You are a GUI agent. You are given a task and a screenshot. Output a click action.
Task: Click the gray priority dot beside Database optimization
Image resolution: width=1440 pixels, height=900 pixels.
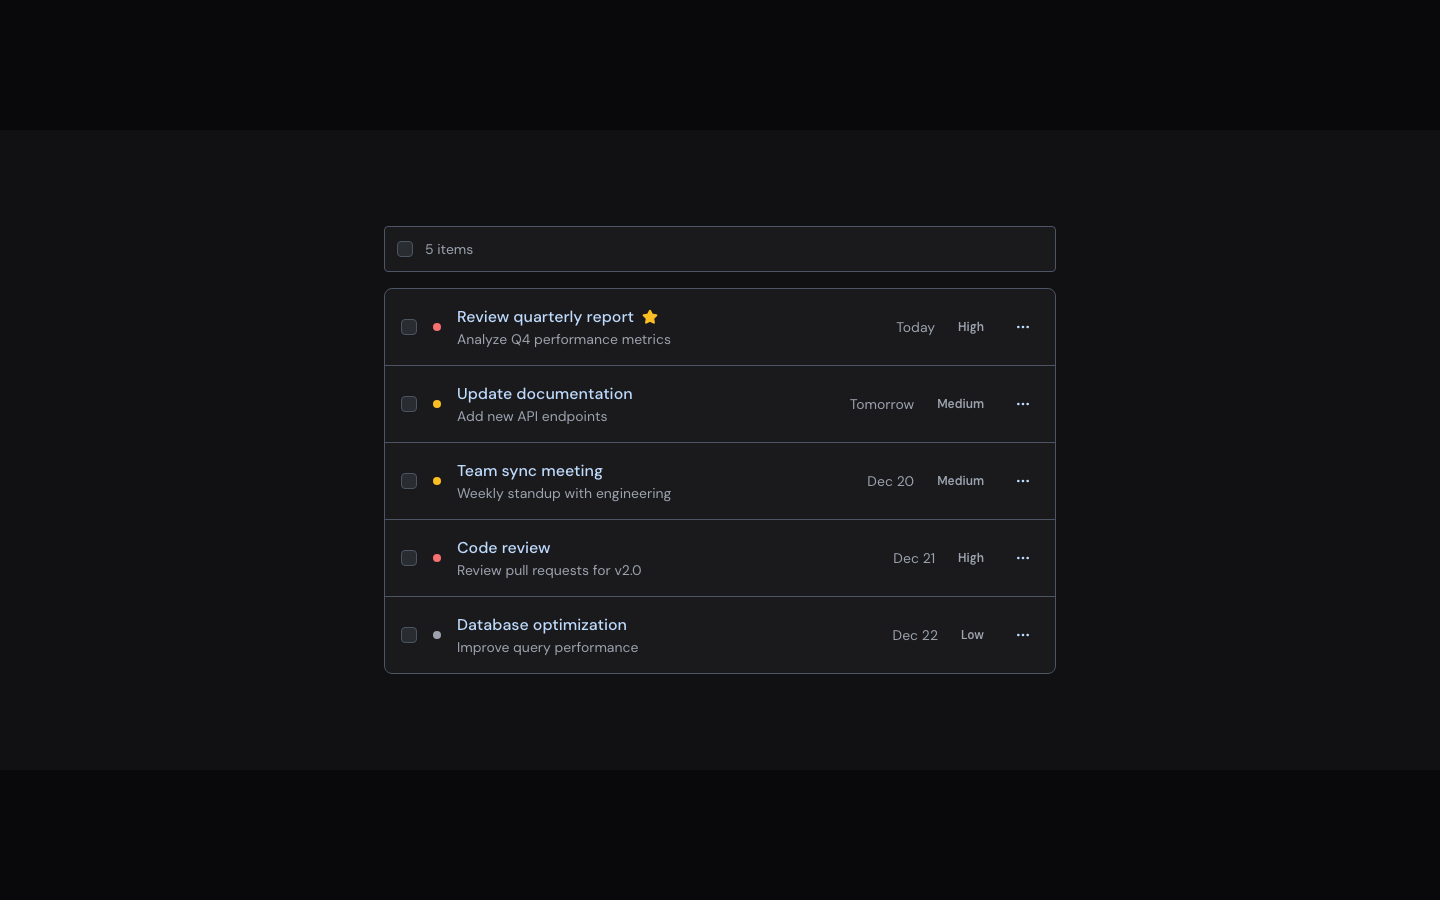pos(437,635)
